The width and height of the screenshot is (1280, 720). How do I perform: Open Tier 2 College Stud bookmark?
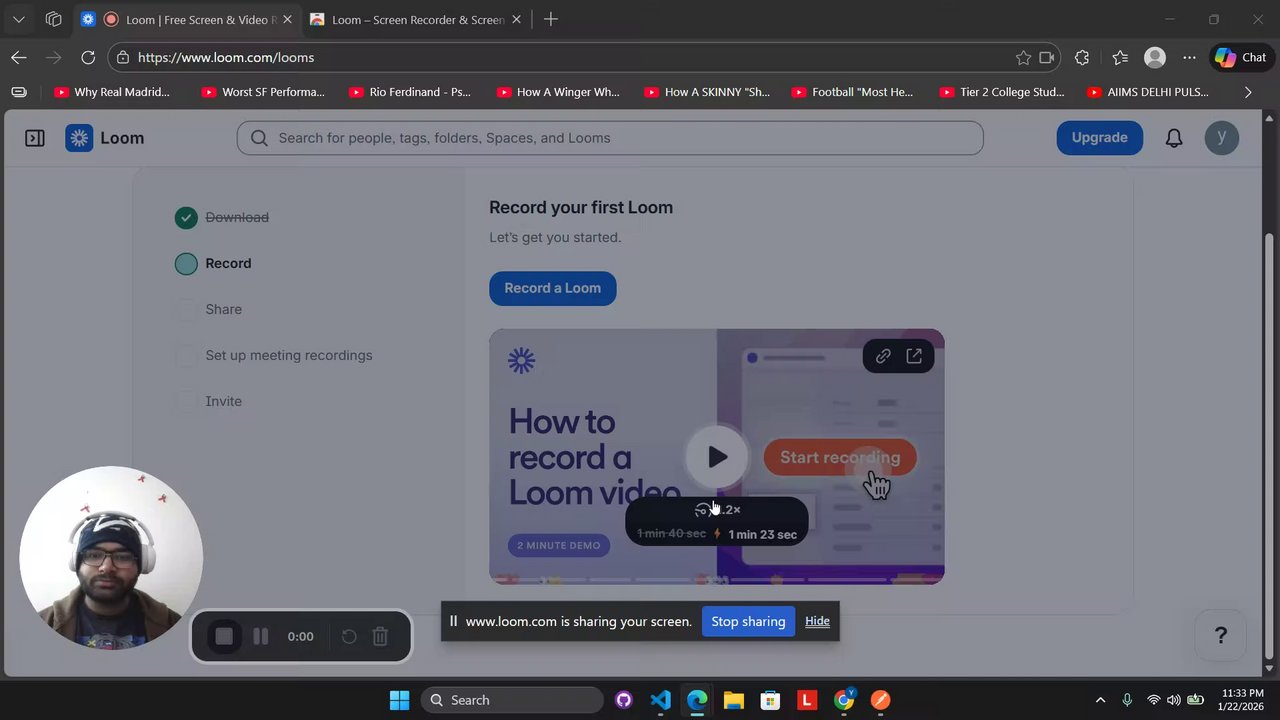tap(1002, 92)
